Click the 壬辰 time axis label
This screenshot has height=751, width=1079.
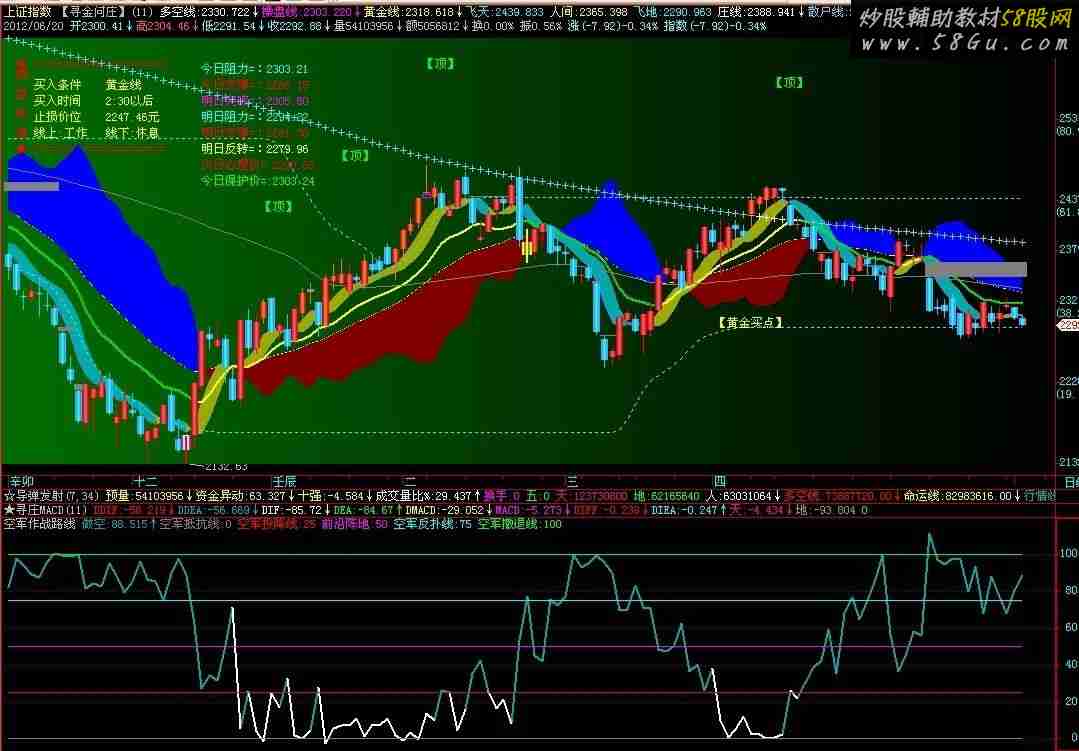[285, 481]
